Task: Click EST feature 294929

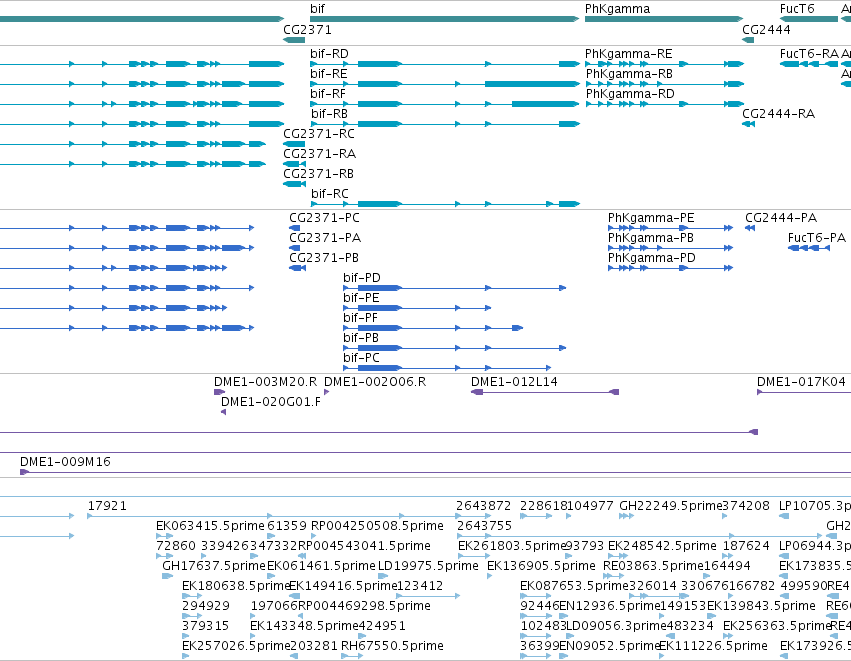Action: tap(192, 616)
